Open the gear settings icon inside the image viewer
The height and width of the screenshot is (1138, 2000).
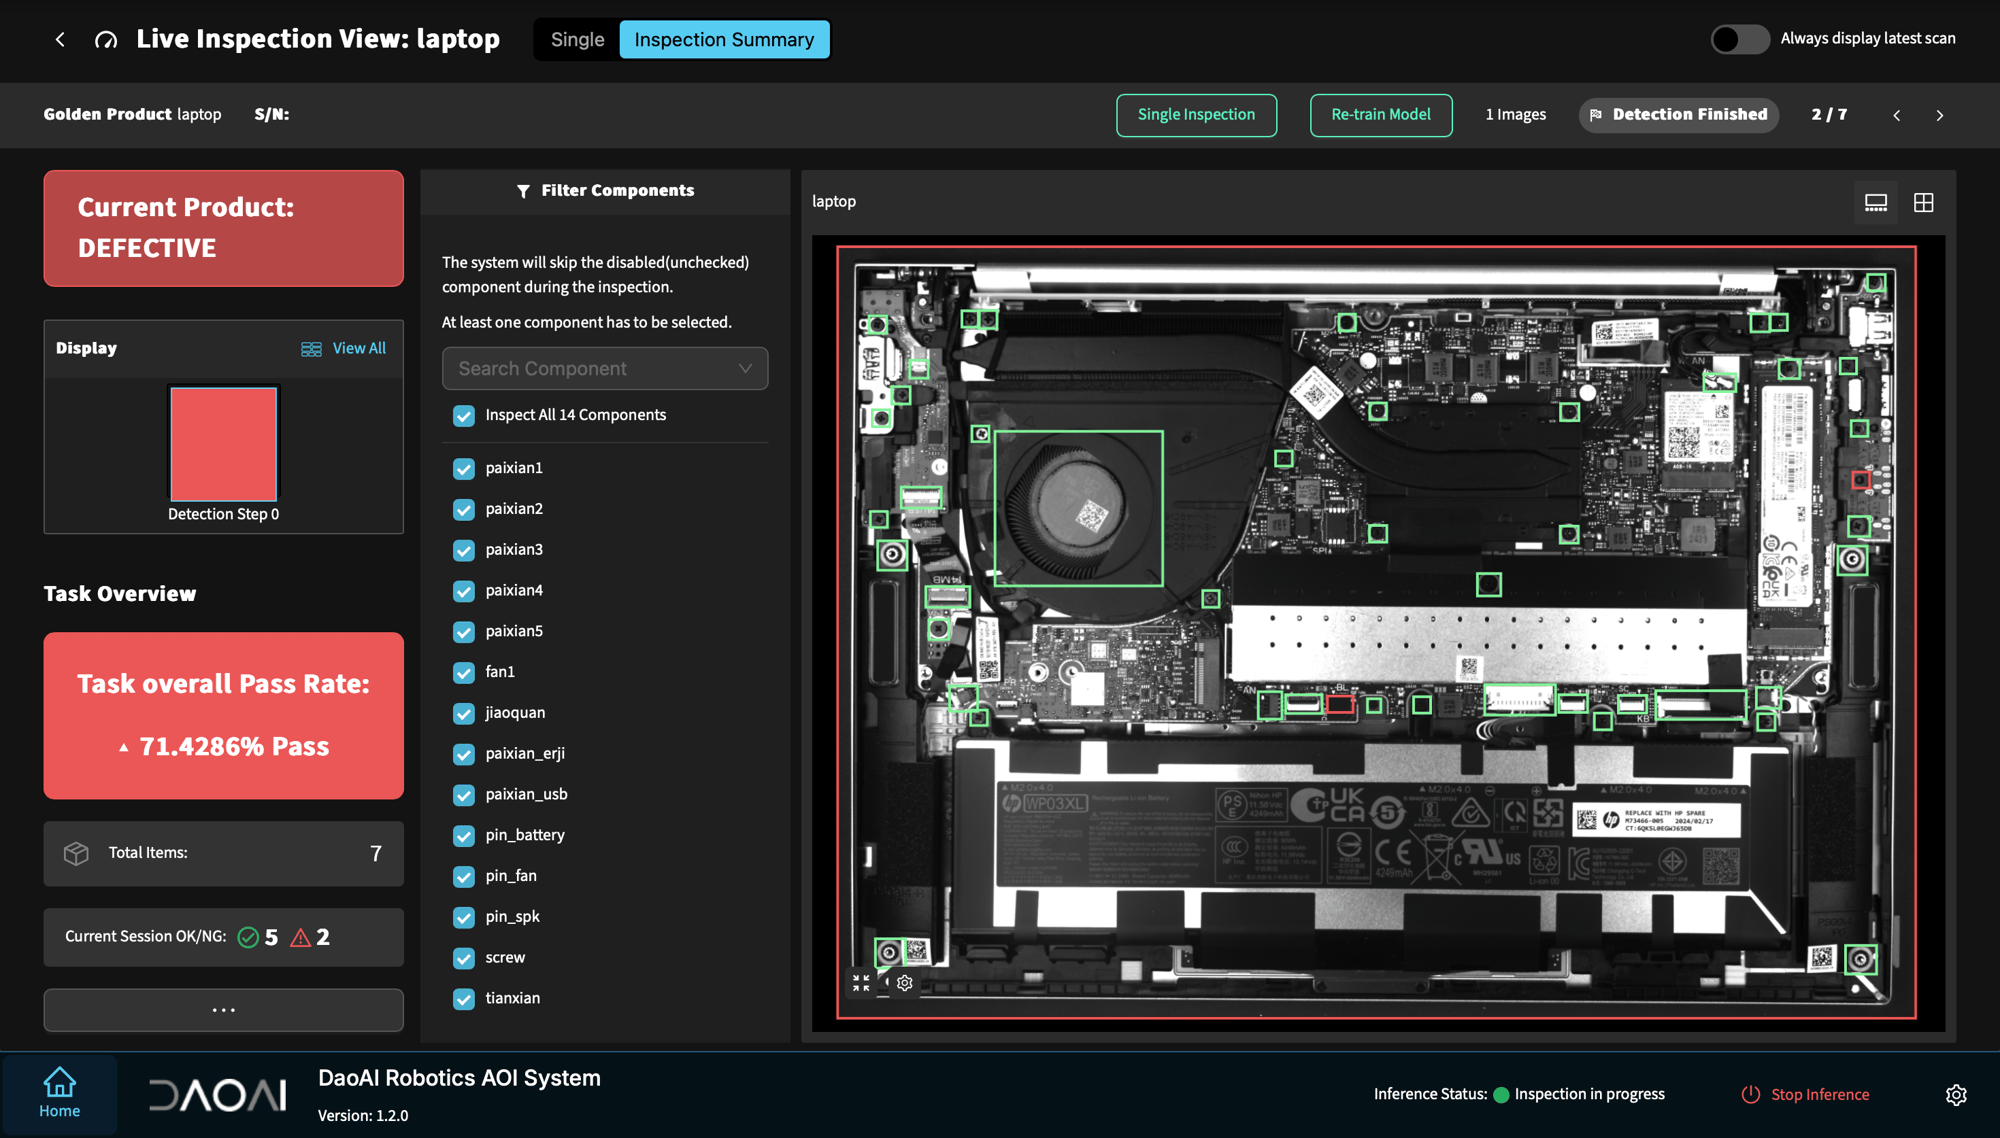(904, 983)
